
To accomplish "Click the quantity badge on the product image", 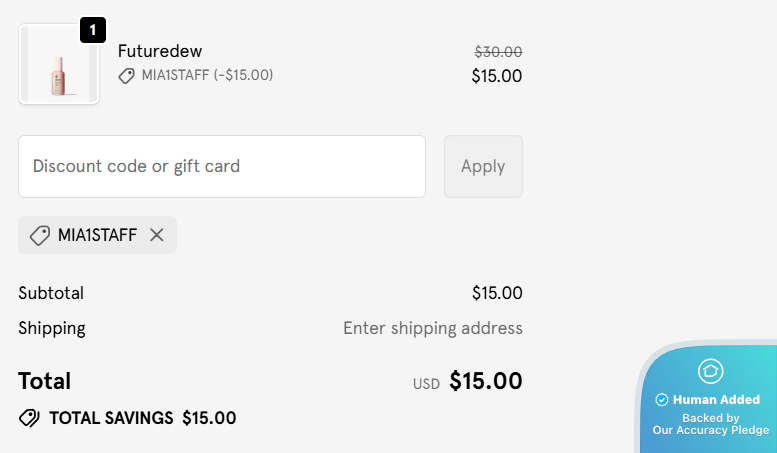I will pyautogui.click(x=93, y=30).
